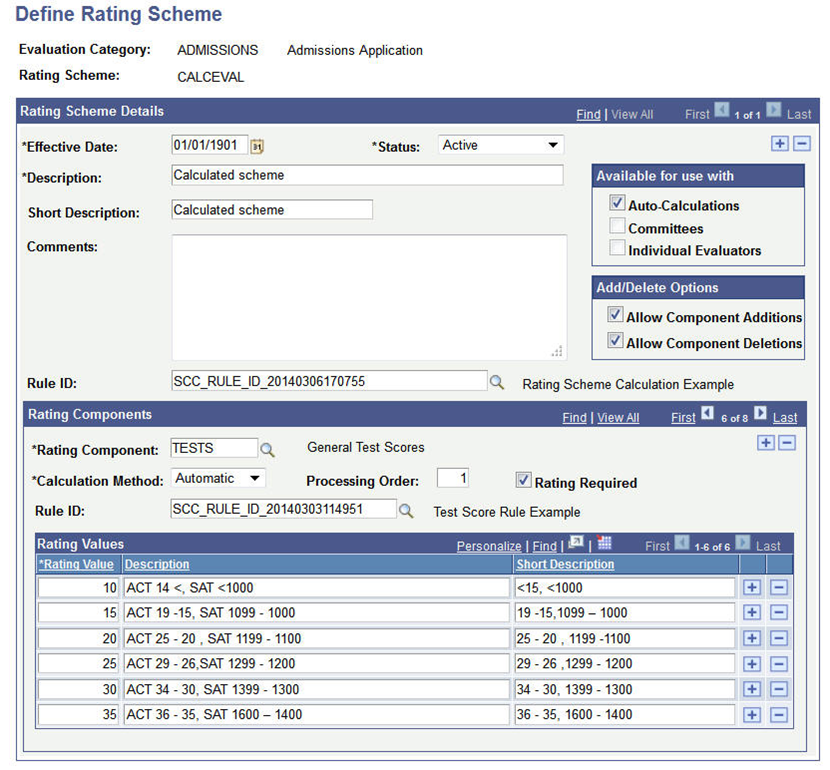The width and height of the screenshot is (830, 770).
Task: Click the Personalize link for Rating Values
Action: pyautogui.click(x=489, y=545)
